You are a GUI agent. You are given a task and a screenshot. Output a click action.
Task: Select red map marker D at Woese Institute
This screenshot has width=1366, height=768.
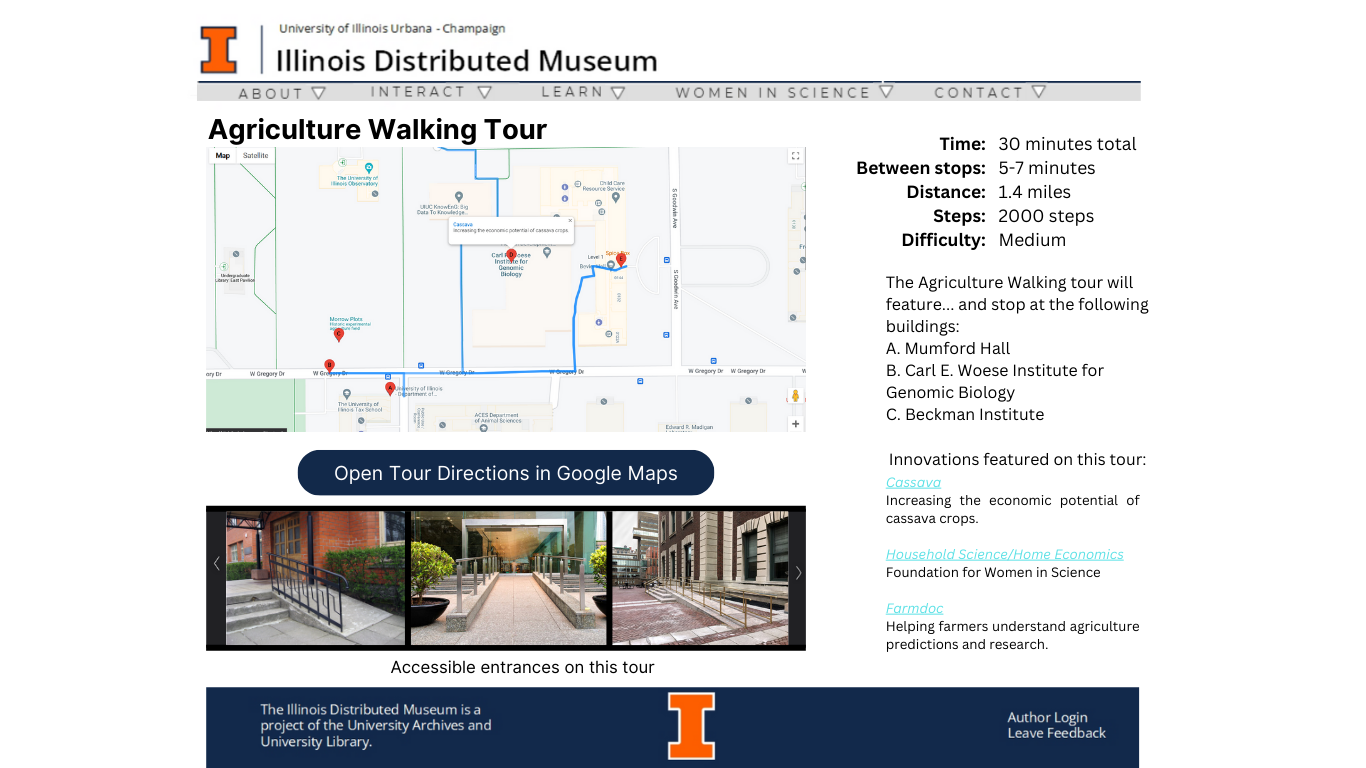pos(511,255)
